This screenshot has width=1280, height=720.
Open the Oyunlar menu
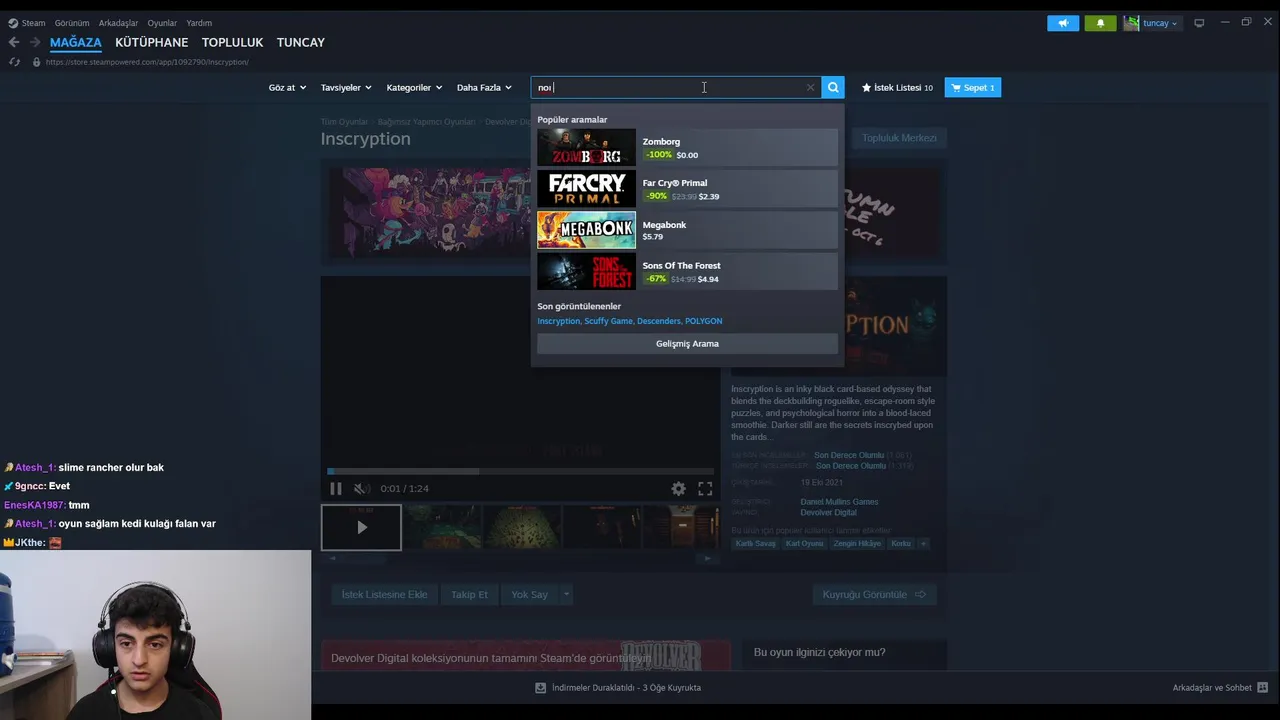pos(162,23)
